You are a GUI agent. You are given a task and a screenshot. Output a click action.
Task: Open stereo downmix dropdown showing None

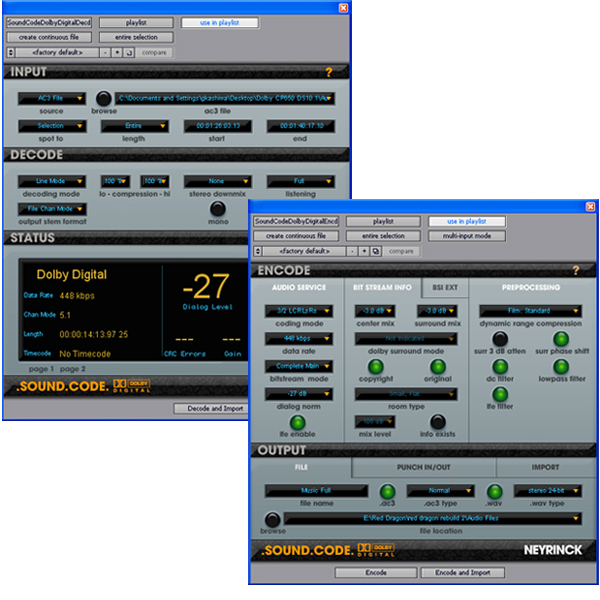pyautogui.click(x=218, y=181)
